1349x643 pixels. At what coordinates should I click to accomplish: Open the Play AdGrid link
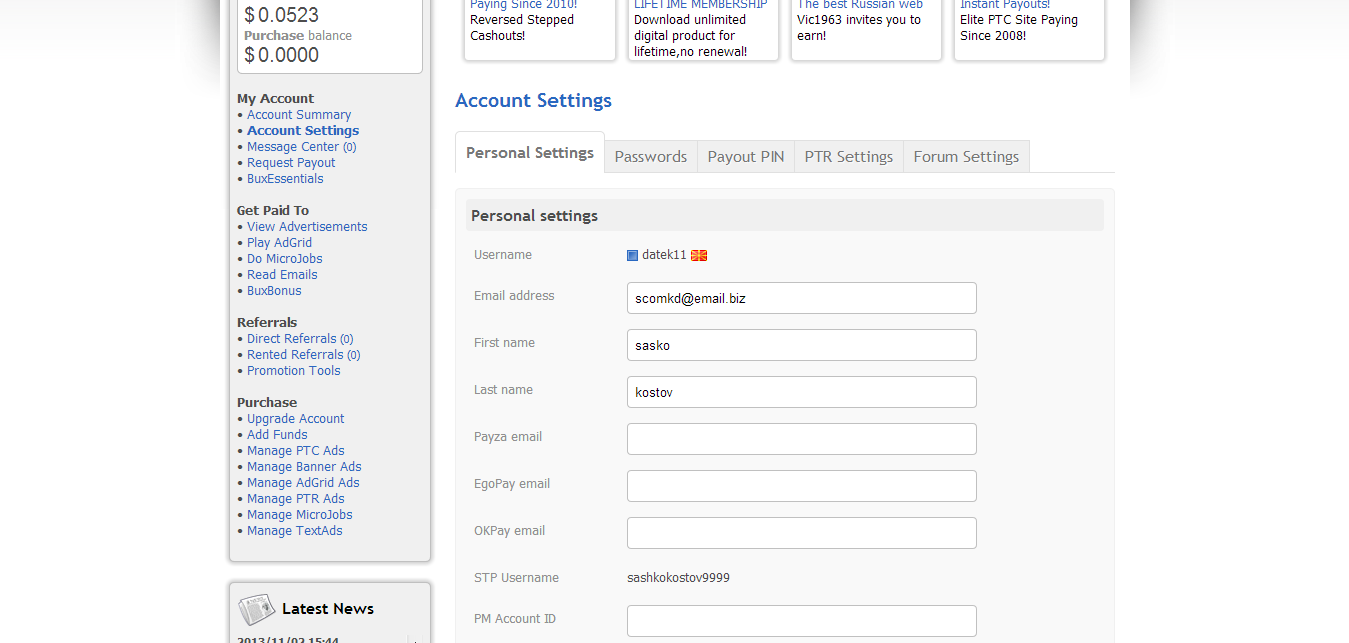[279, 243]
